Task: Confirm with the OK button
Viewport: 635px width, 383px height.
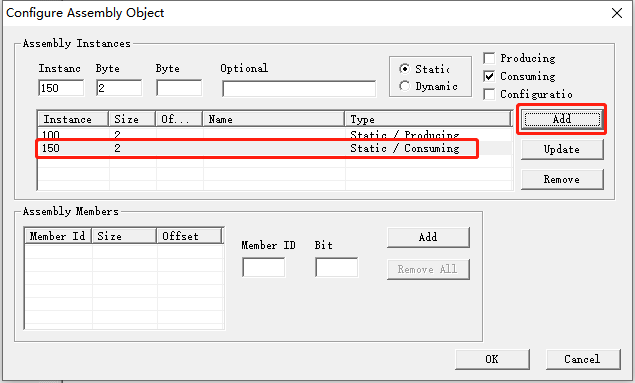Action: [492, 359]
